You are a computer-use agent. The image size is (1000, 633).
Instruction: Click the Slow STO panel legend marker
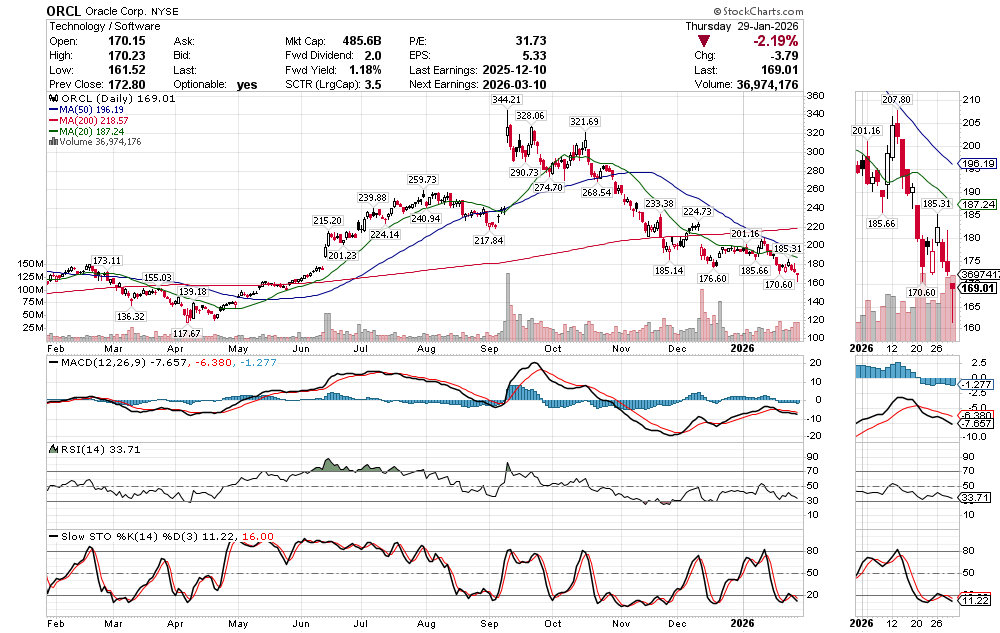pos(53,536)
